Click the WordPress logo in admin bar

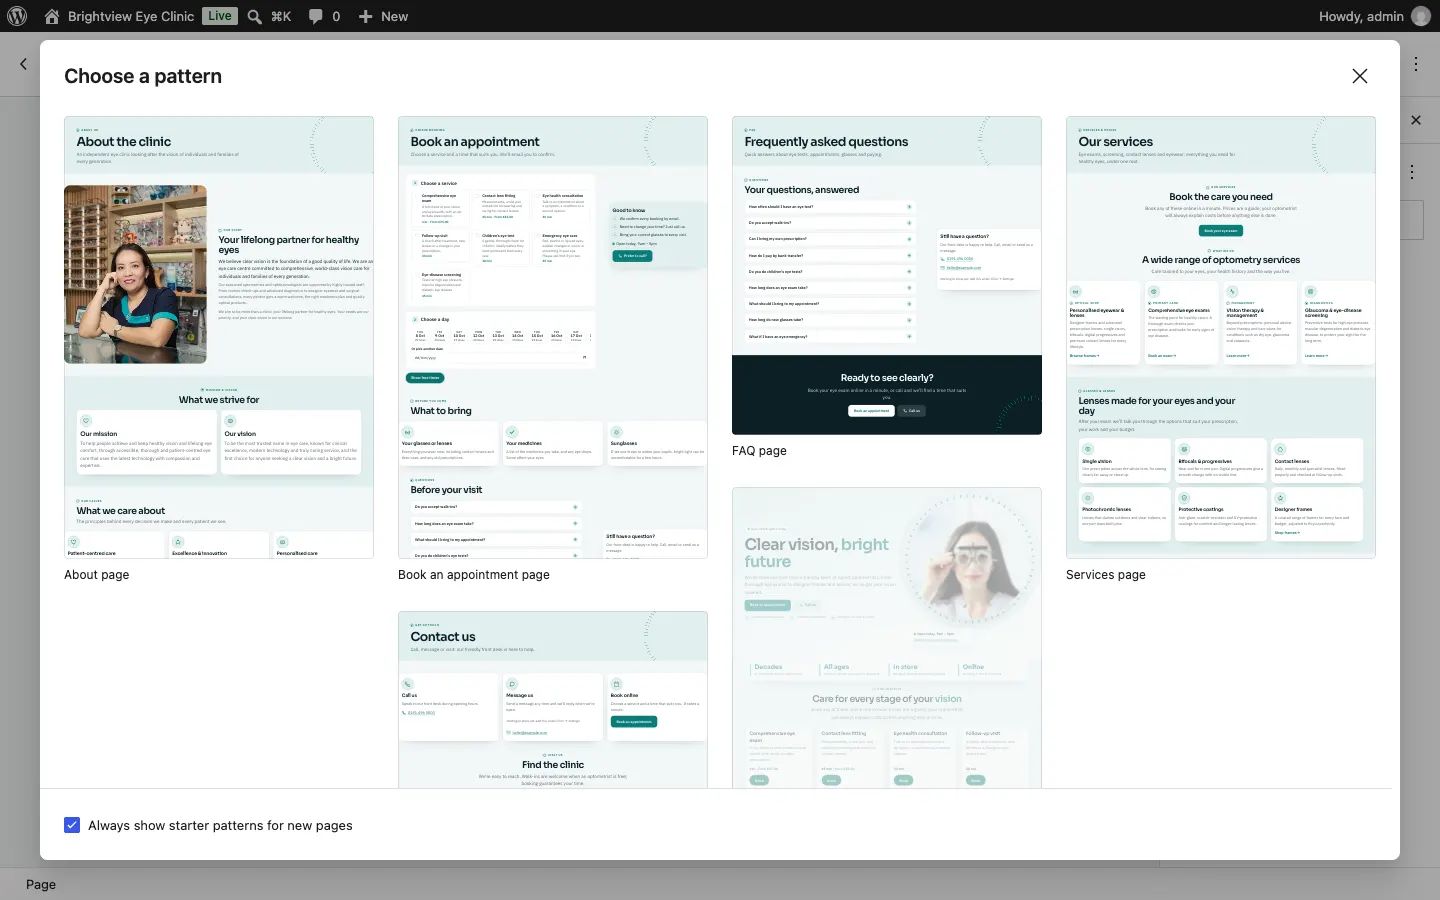coord(16,16)
